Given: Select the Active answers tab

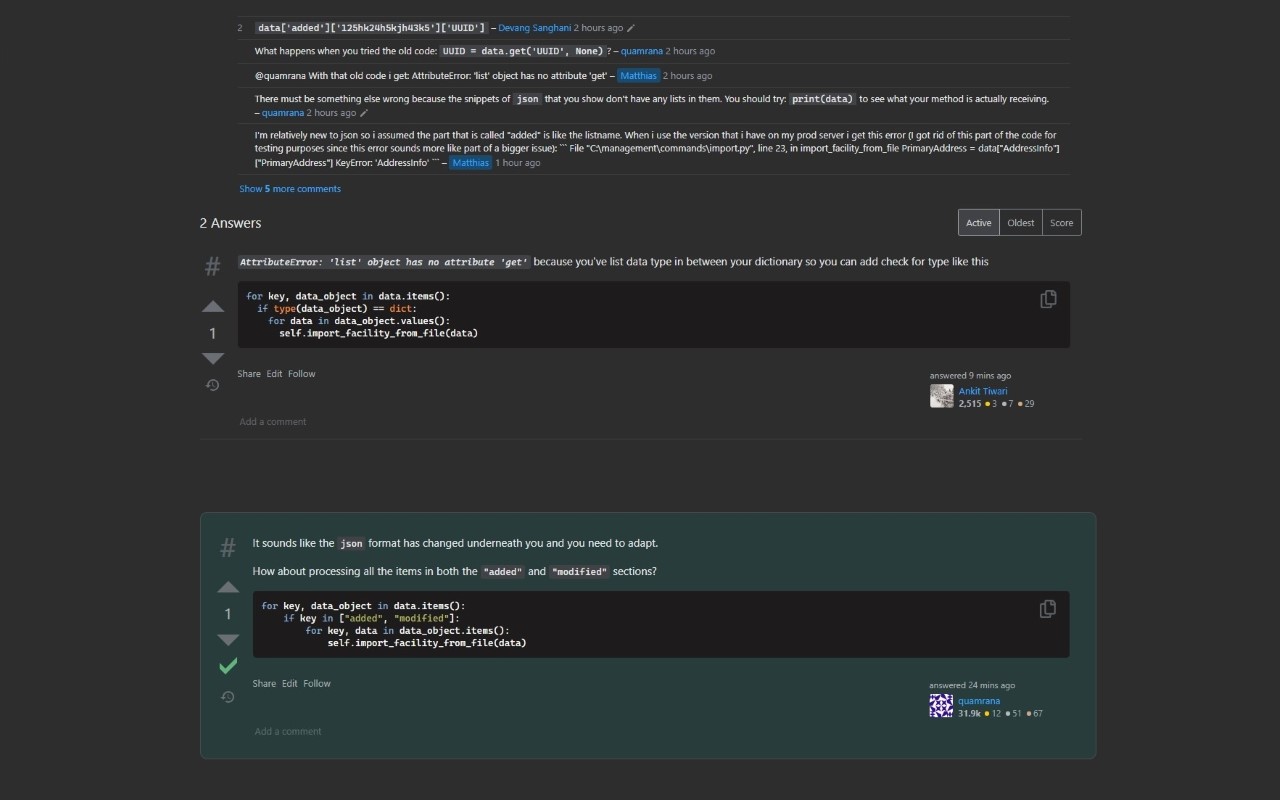Looking at the screenshot, I should tap(978, 222).
